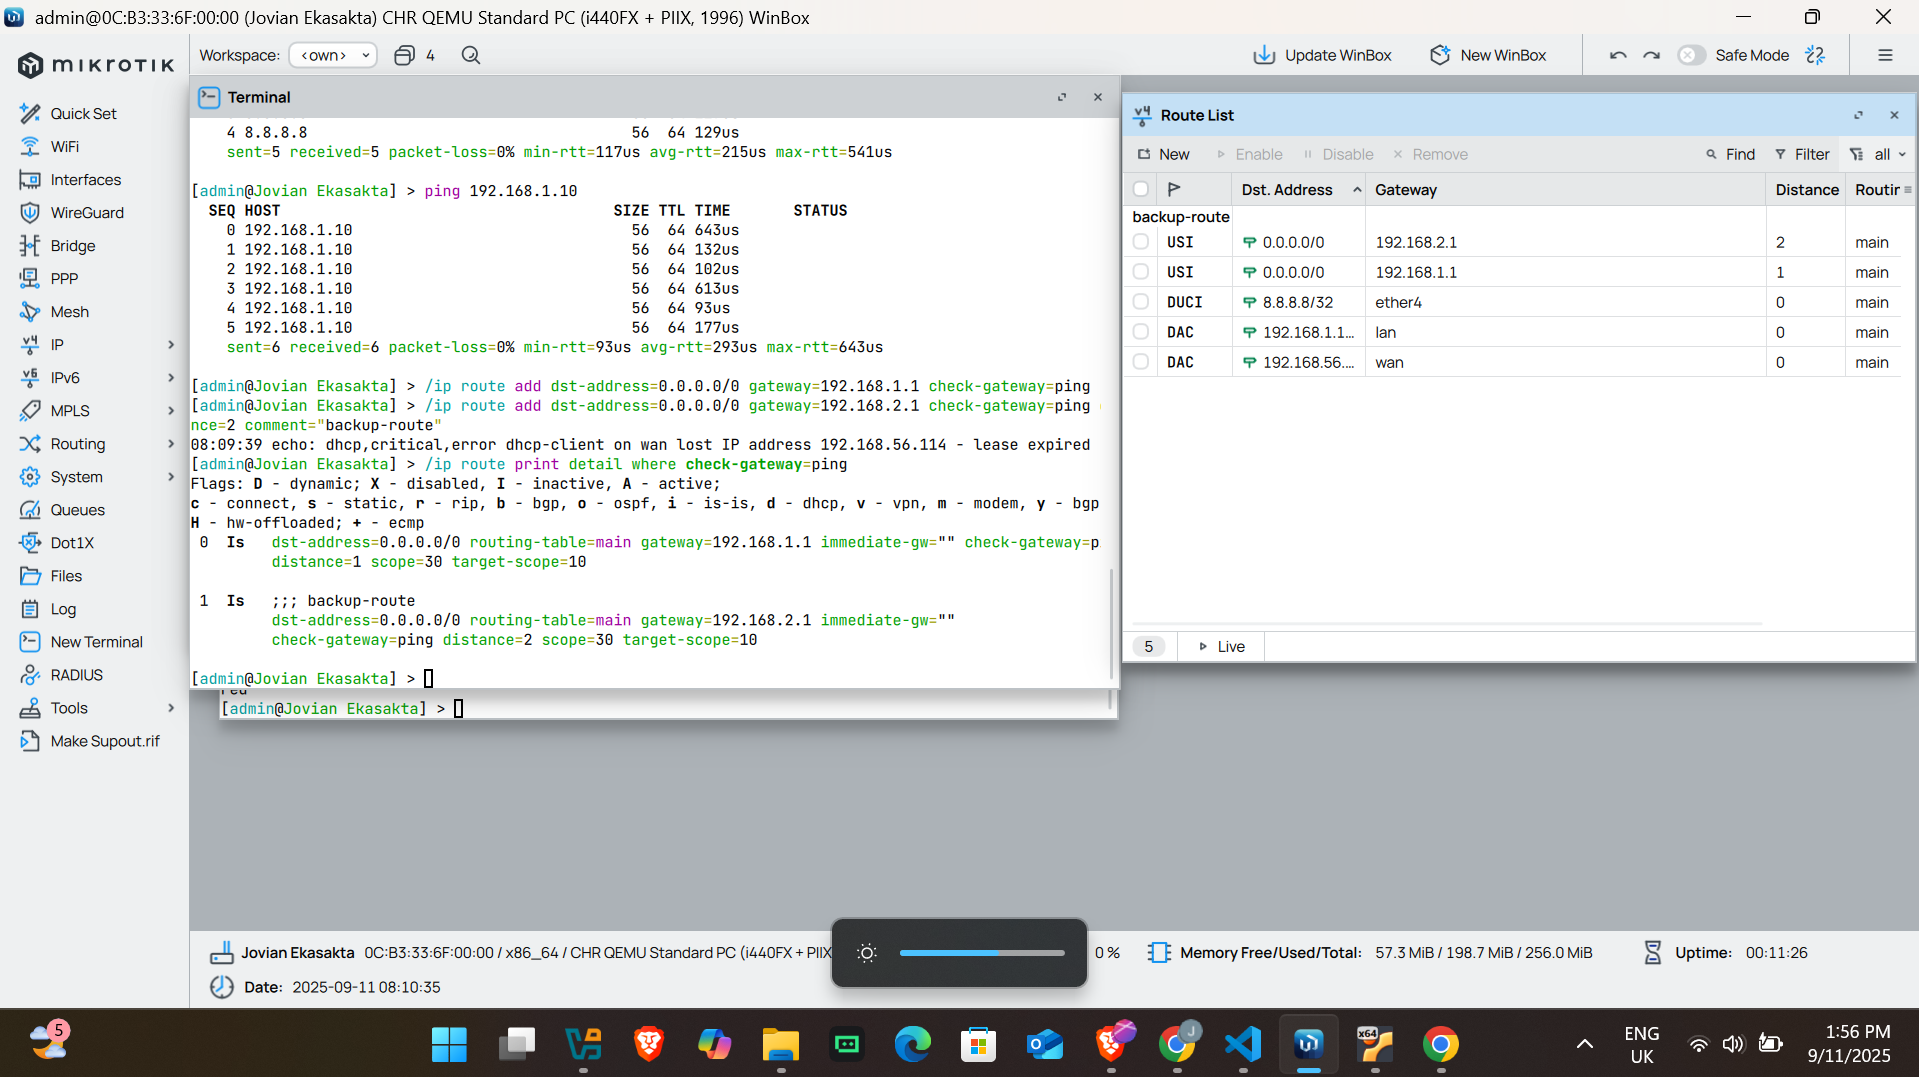
Task: Click the Disable button in Route List
Action: coord(1338,154)
